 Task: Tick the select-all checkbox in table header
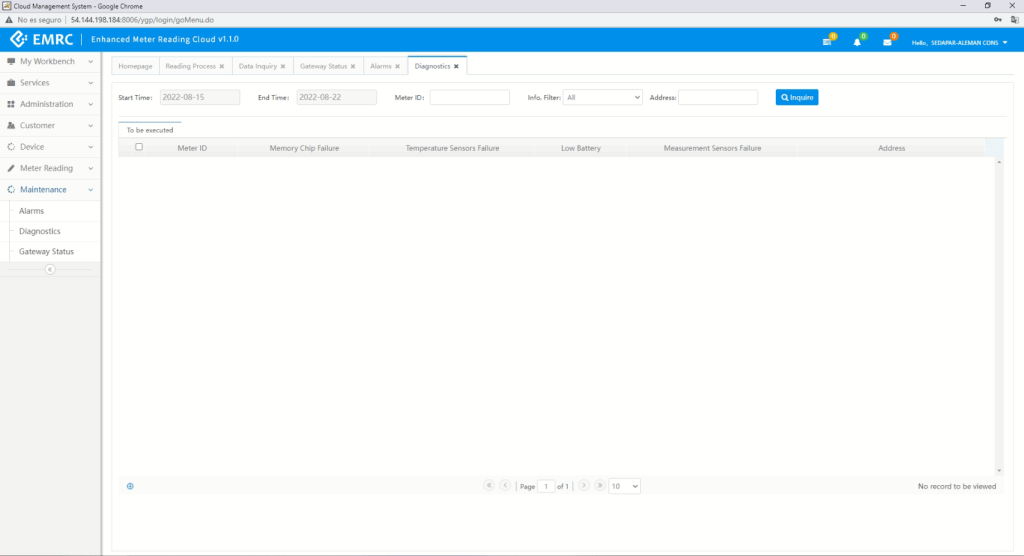(139, 147)
